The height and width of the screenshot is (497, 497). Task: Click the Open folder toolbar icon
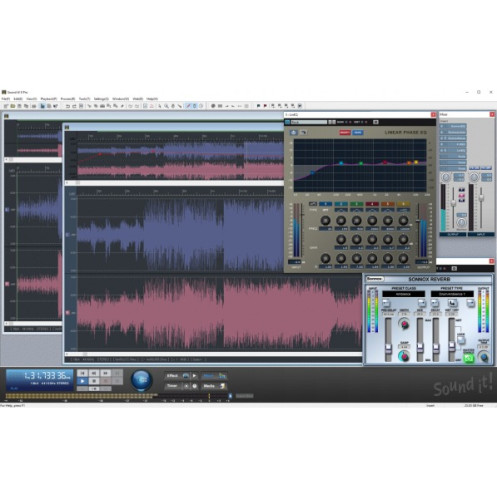(x=13, y=106)
